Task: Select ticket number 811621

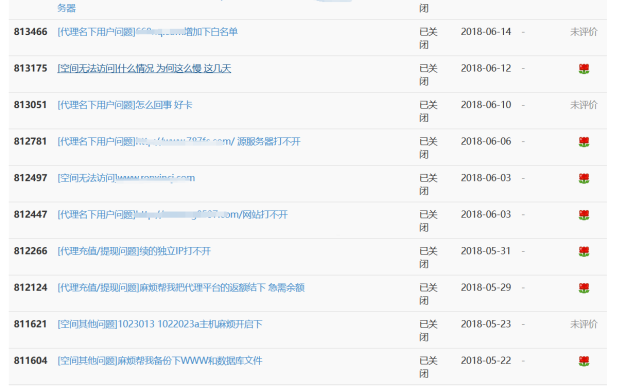Action: pos(30,324)
